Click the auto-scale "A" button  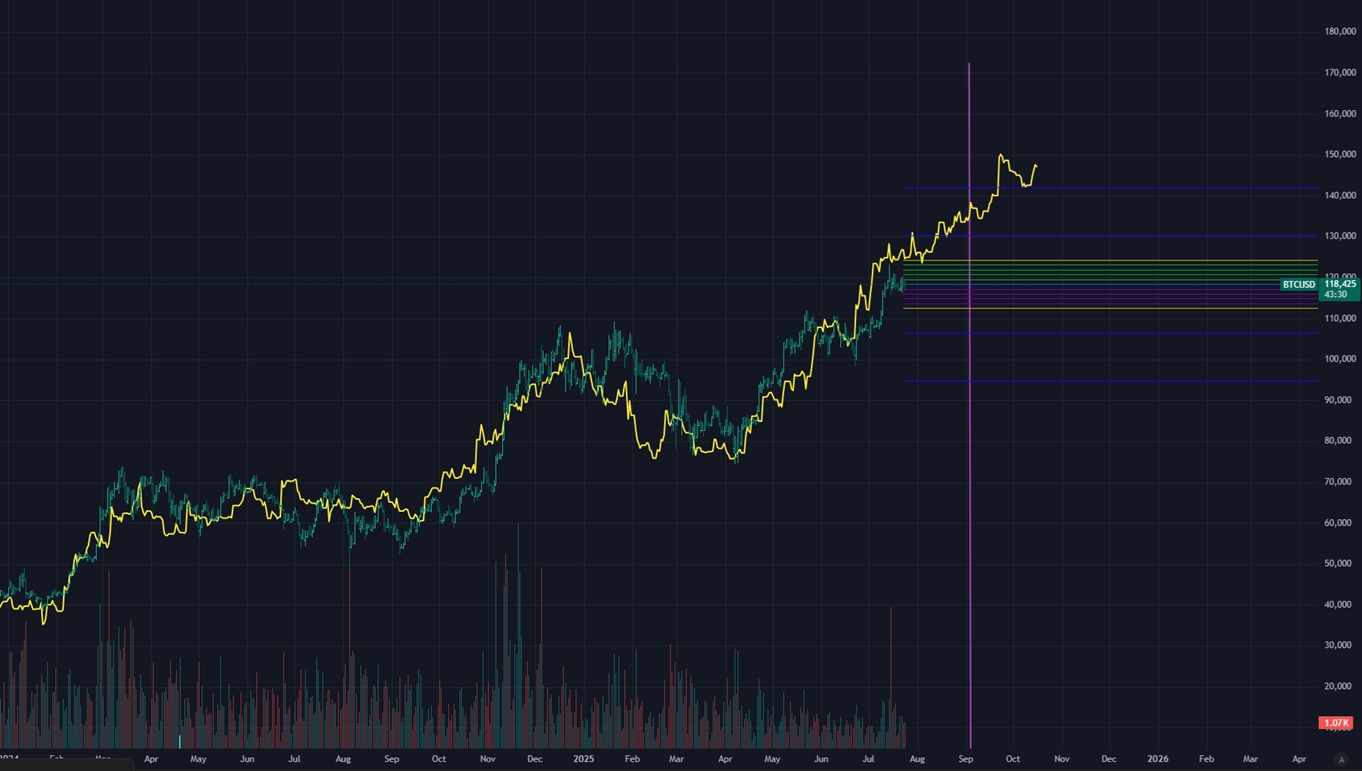pos(1341,760)
